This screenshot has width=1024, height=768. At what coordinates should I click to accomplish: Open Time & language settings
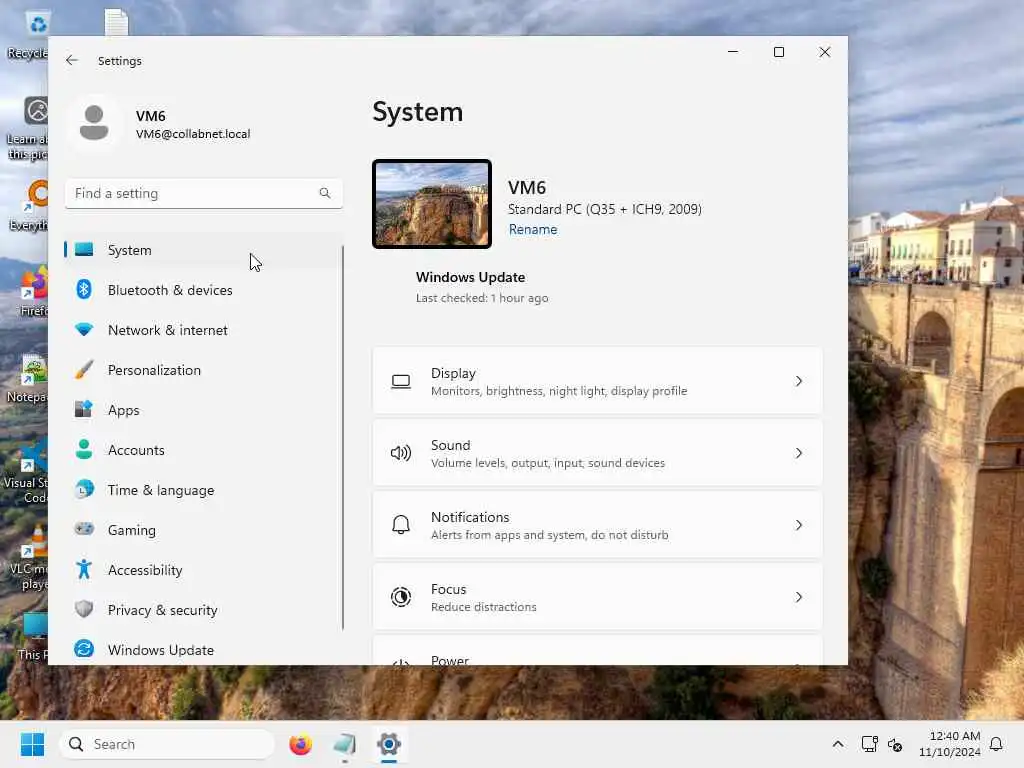click(203, 490)
